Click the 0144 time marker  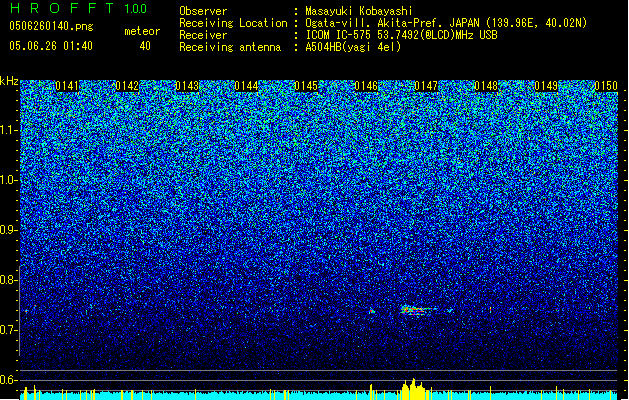tap(246, 86)
